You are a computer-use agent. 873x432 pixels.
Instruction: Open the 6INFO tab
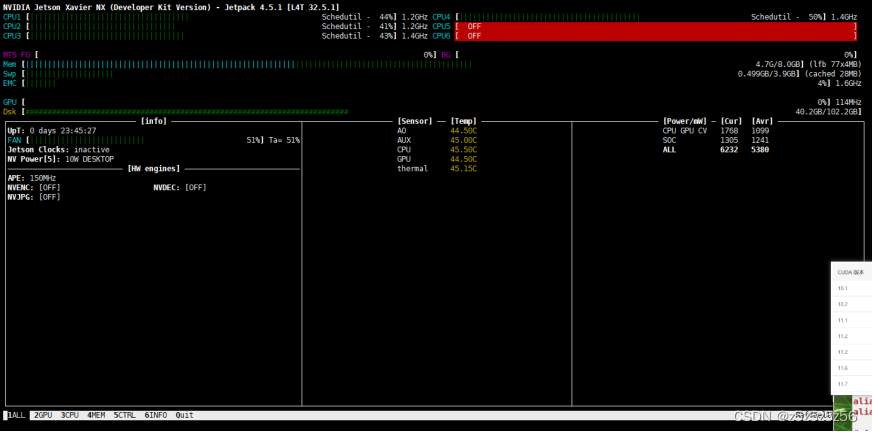(155, 415)
